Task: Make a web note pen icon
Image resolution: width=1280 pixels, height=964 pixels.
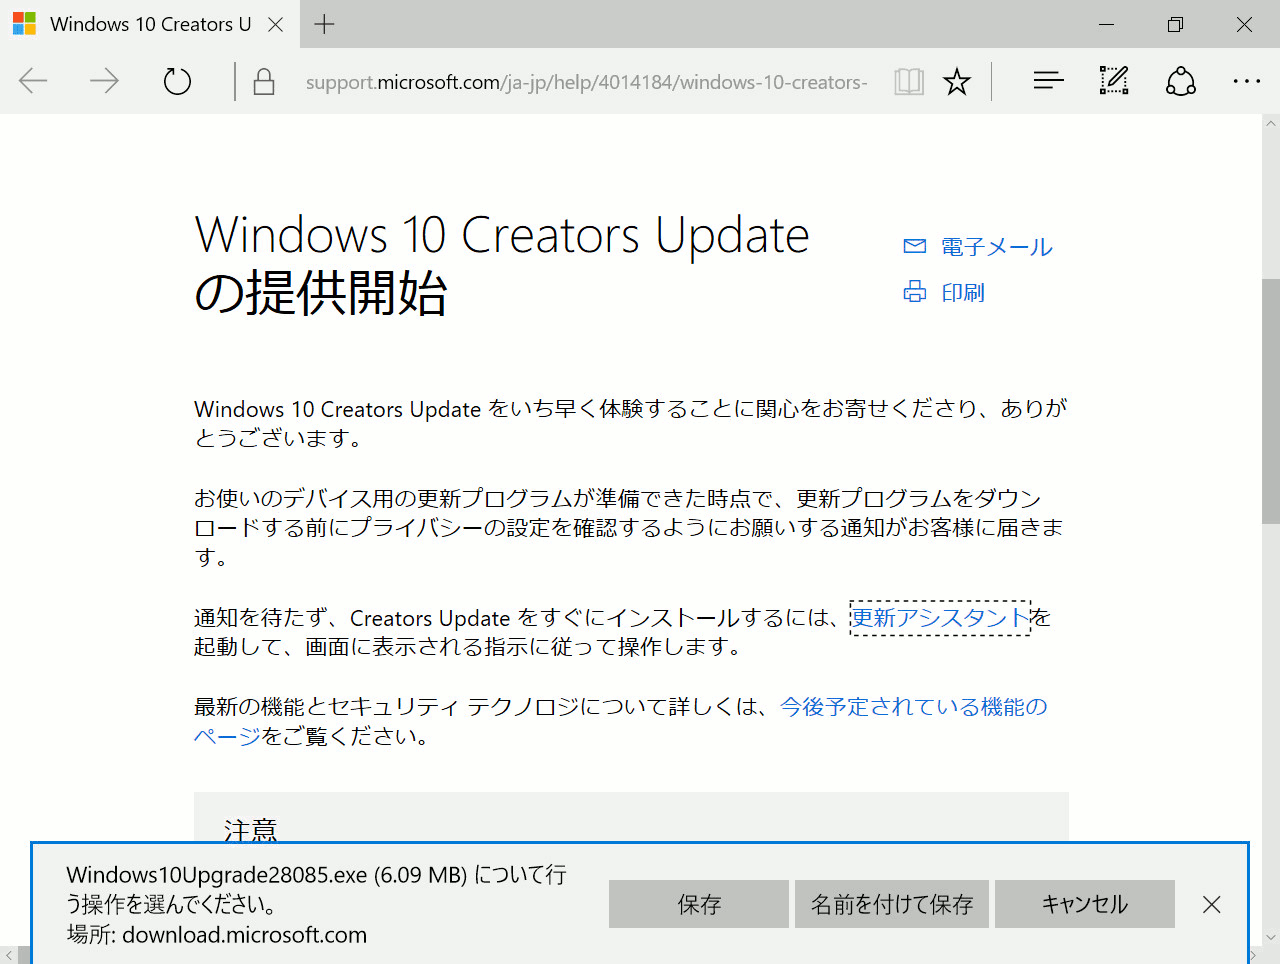Action: click(1114, 81)
